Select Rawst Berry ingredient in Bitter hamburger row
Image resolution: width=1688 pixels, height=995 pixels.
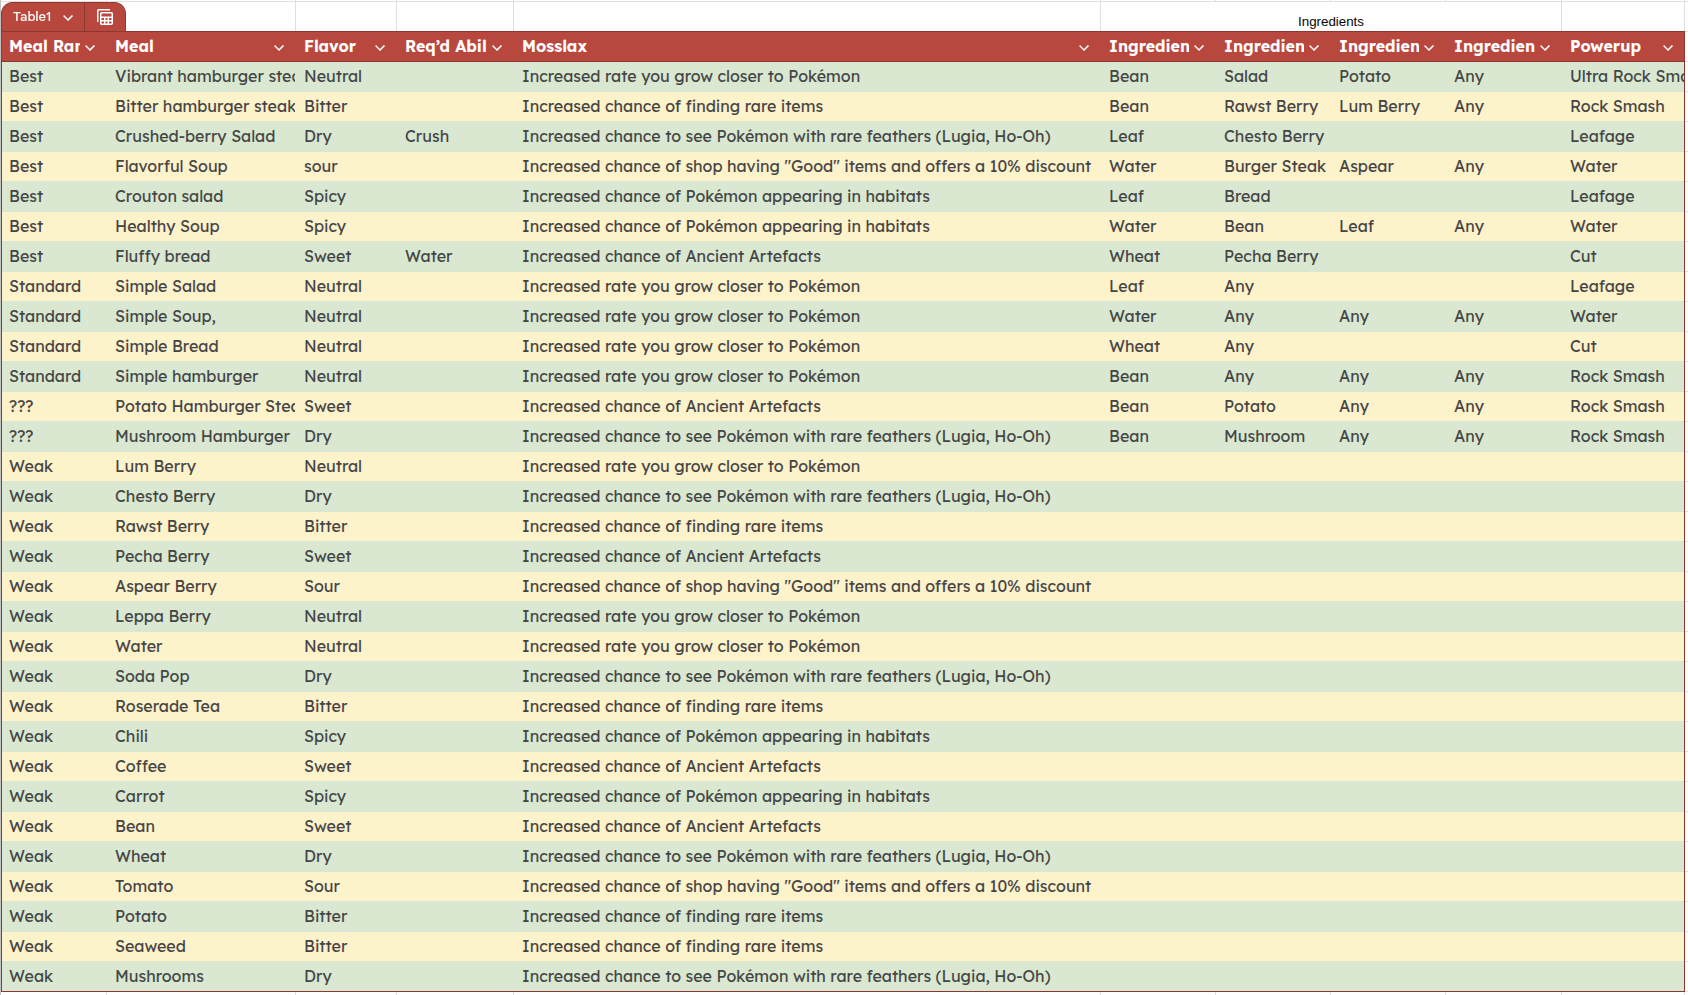(1273, 106)
